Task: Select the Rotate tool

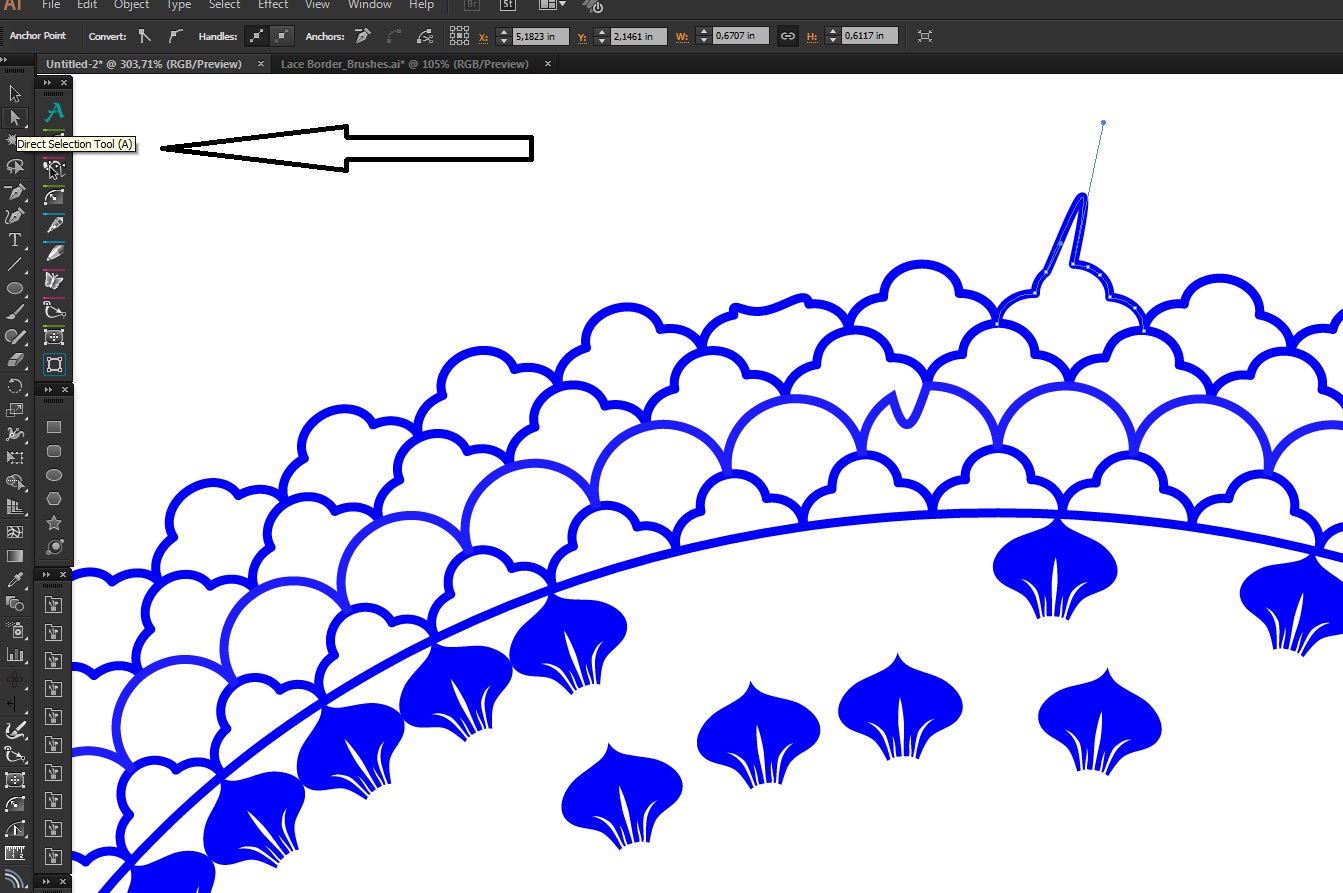Action: (x=15, y=386)
